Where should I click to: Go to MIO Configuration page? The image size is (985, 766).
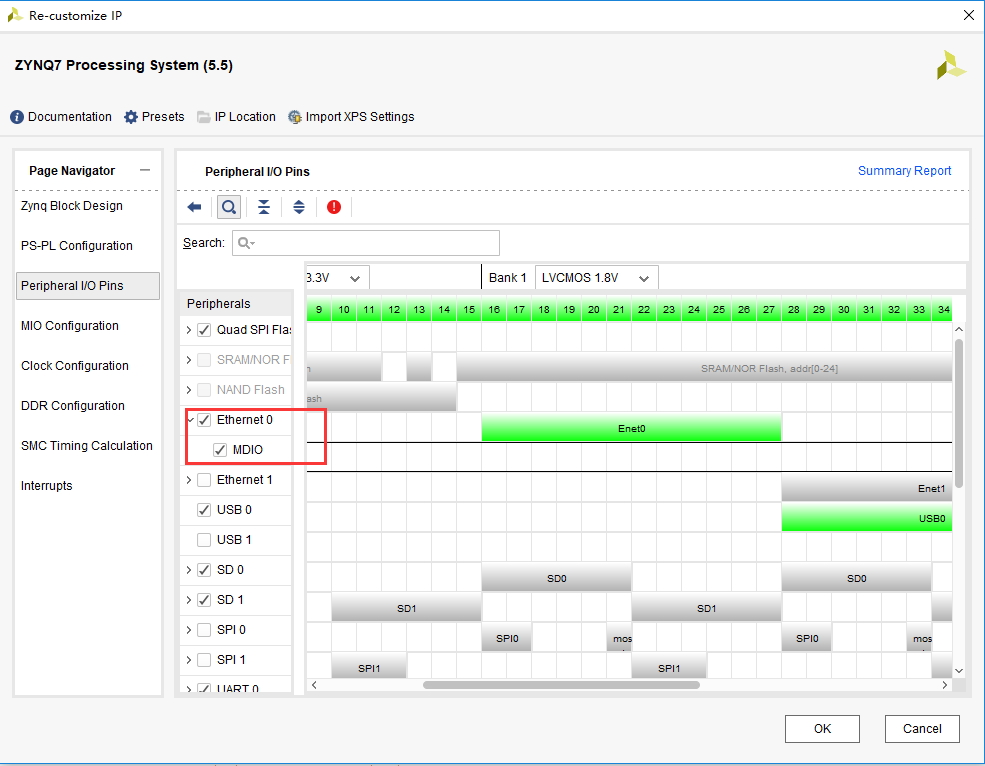point(70,326)
